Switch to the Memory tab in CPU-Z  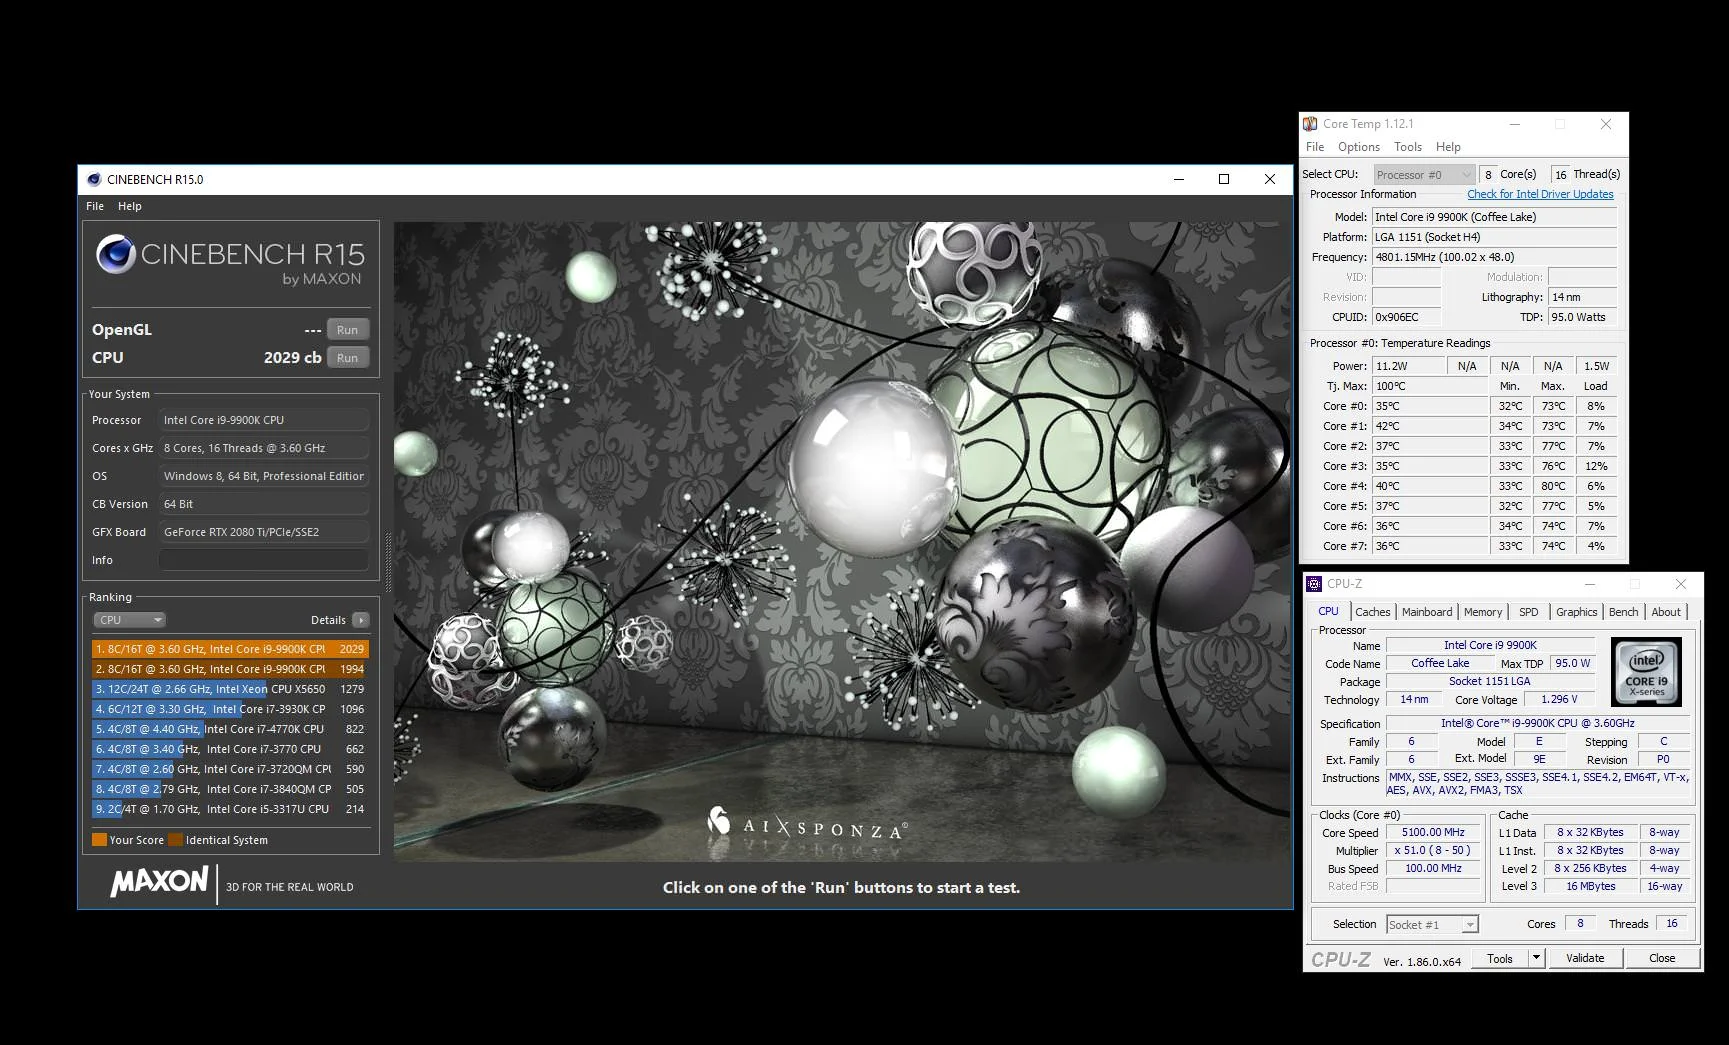pyautogui.click(x=1483, y=612)
